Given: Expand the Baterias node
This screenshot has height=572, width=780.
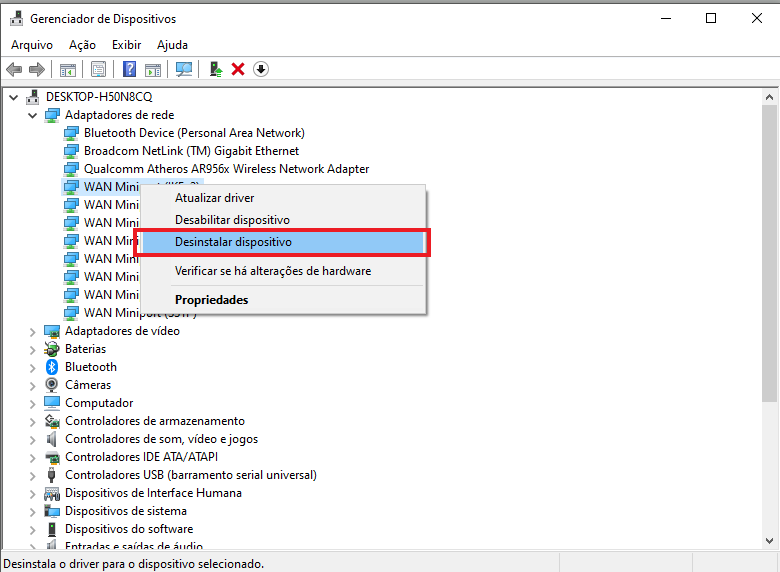Looking at the screenshot, I should [33, 350].
